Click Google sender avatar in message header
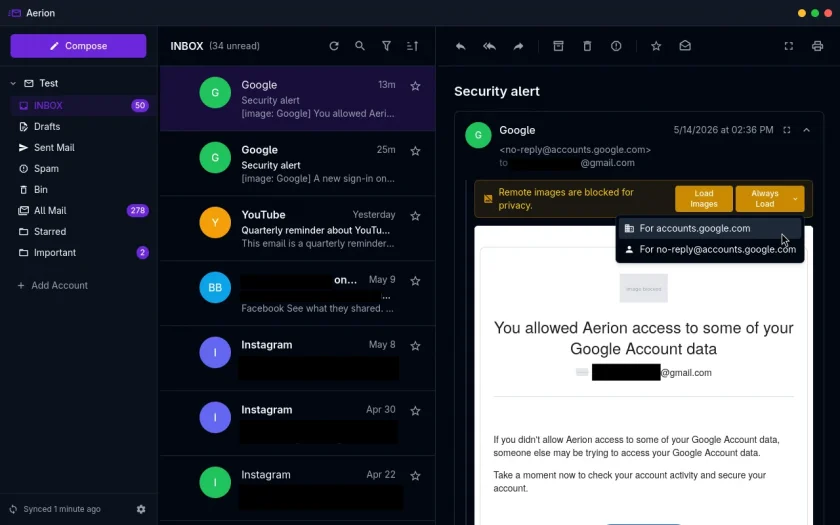Image resolution: width=840 pixels, height=525 pixels. pyautogui.click(x=478, y=135)
